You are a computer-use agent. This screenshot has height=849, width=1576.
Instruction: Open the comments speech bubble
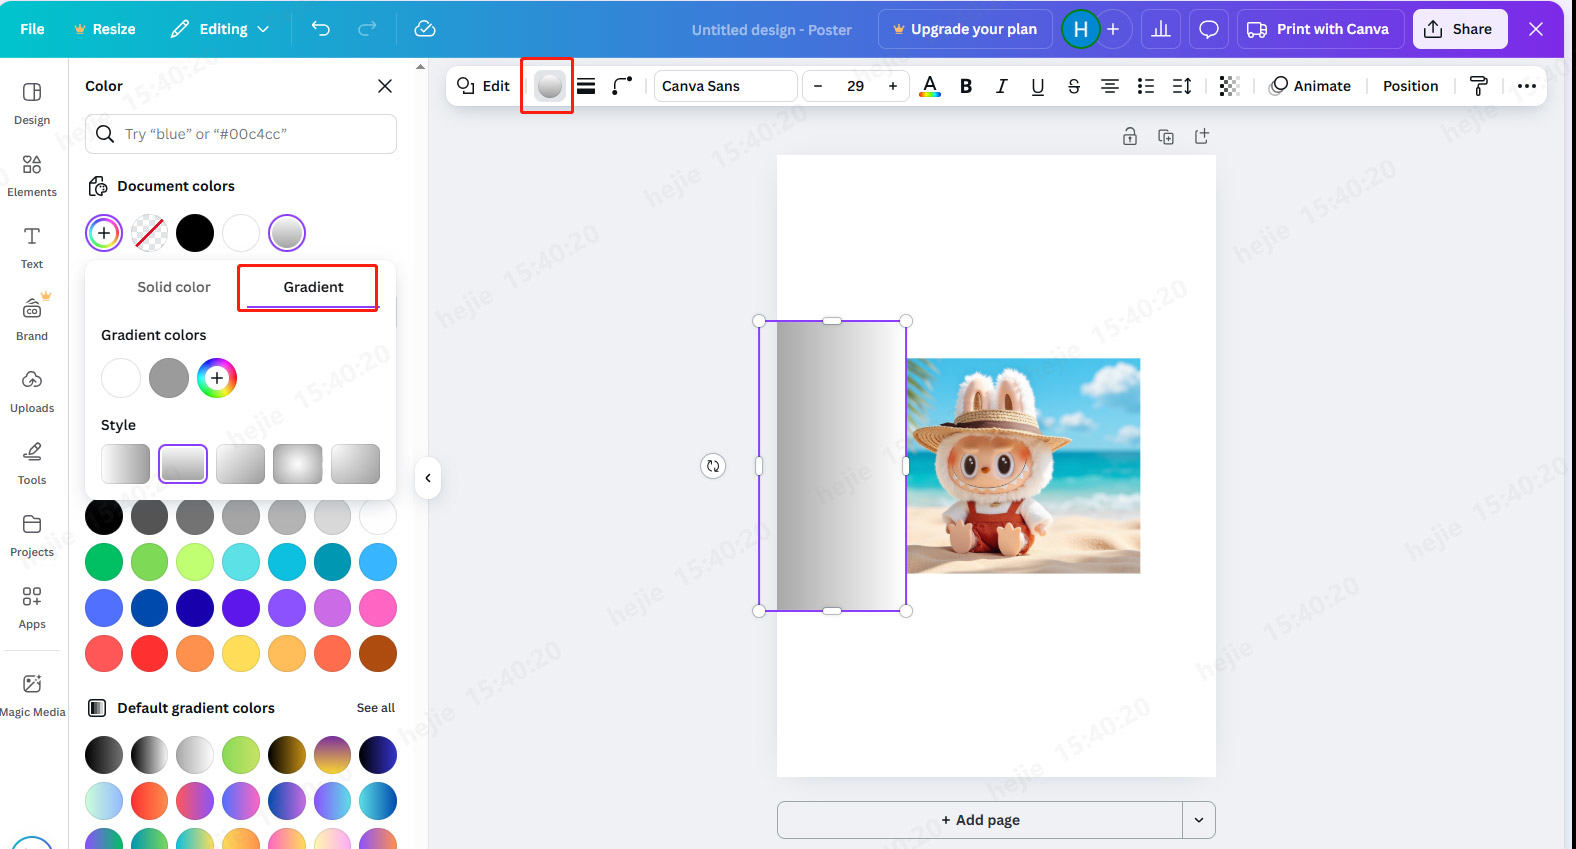click(x=1208, y=29)
